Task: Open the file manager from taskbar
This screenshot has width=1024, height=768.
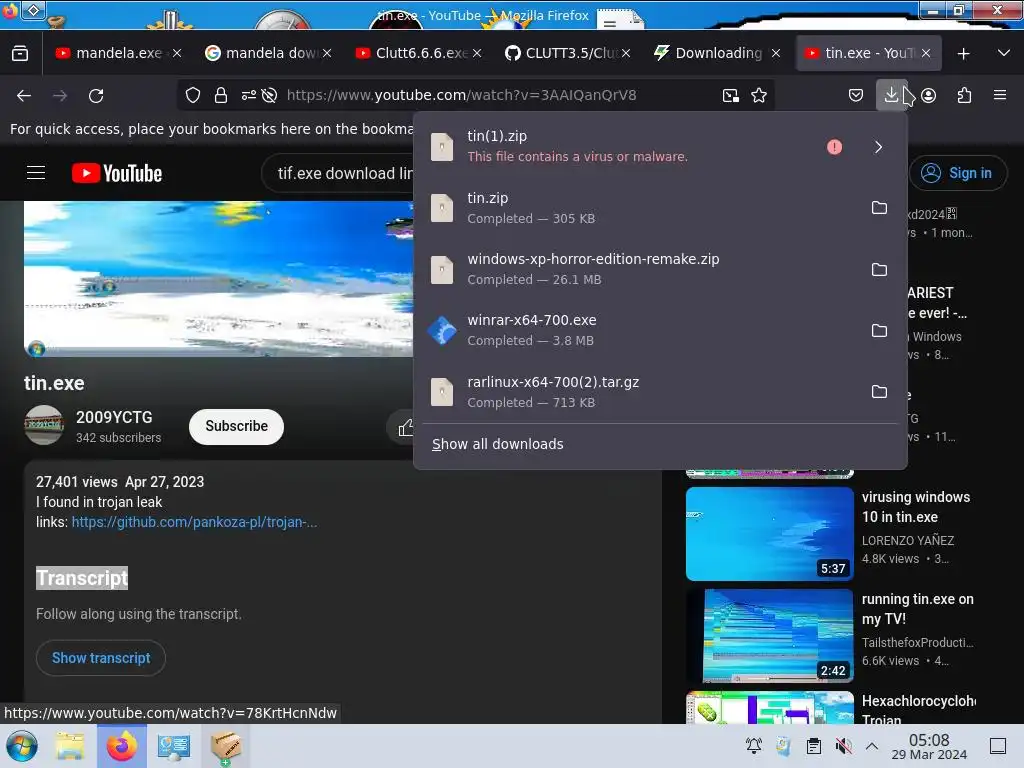Action: [70, 746]
